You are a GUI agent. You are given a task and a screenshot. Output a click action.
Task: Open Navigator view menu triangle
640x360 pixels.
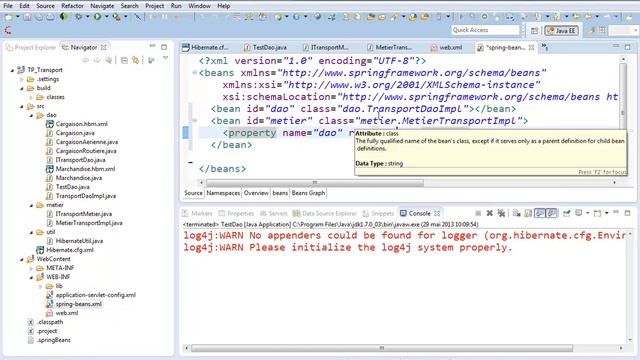(x=165, y=59)
